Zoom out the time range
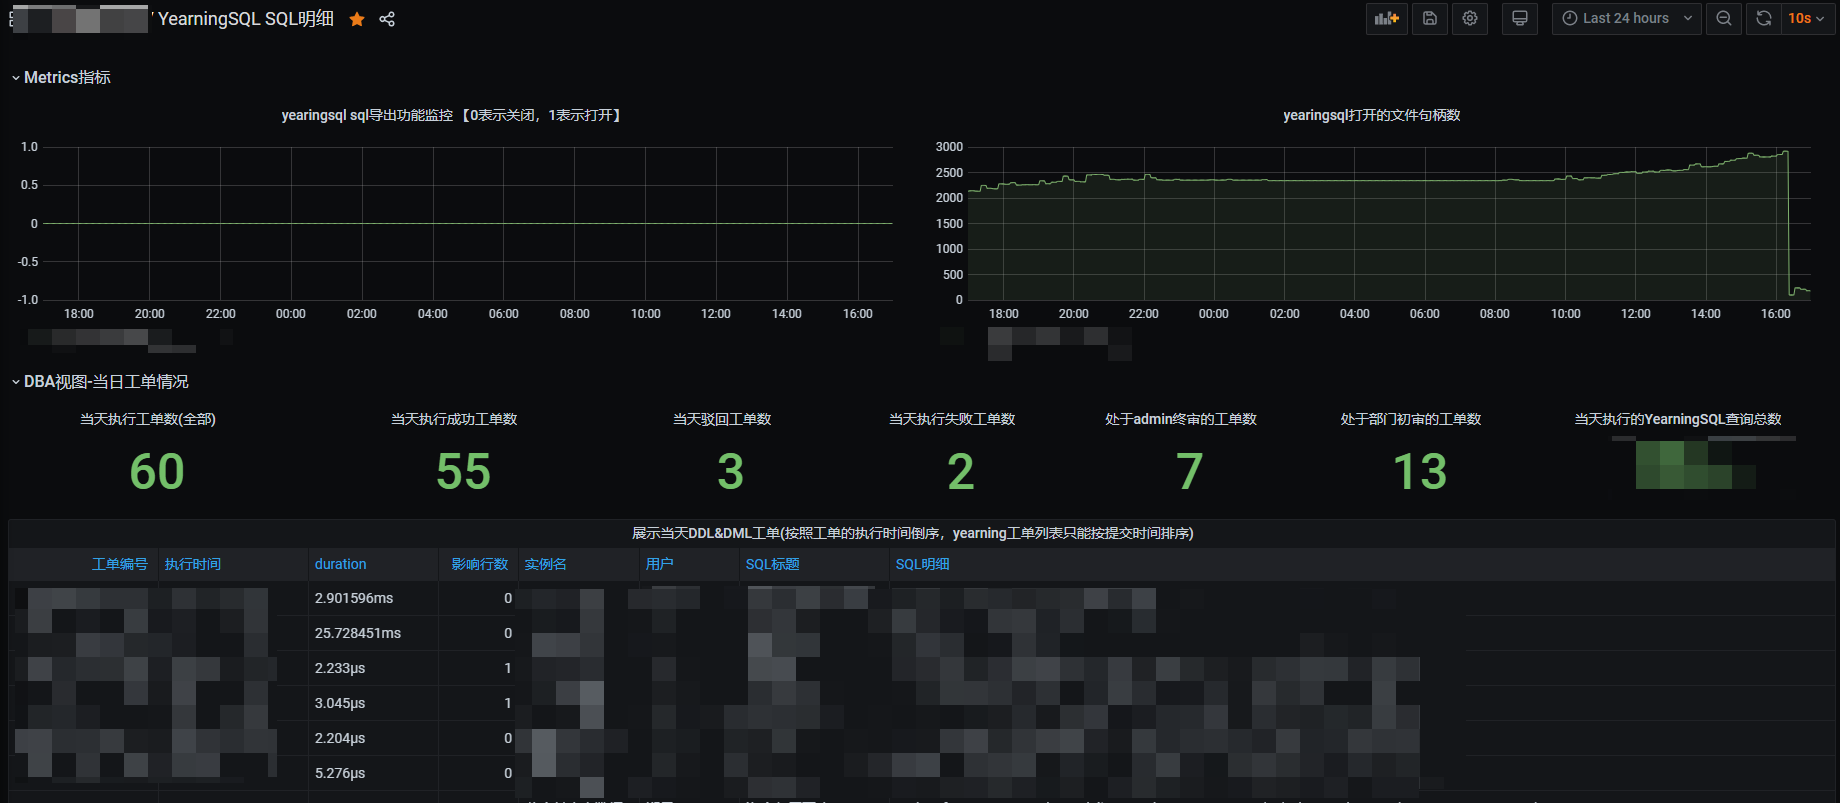Image resolution: width=1840 pixels, height=803 pixels. pyautogui.click(x=1724, y=18)
